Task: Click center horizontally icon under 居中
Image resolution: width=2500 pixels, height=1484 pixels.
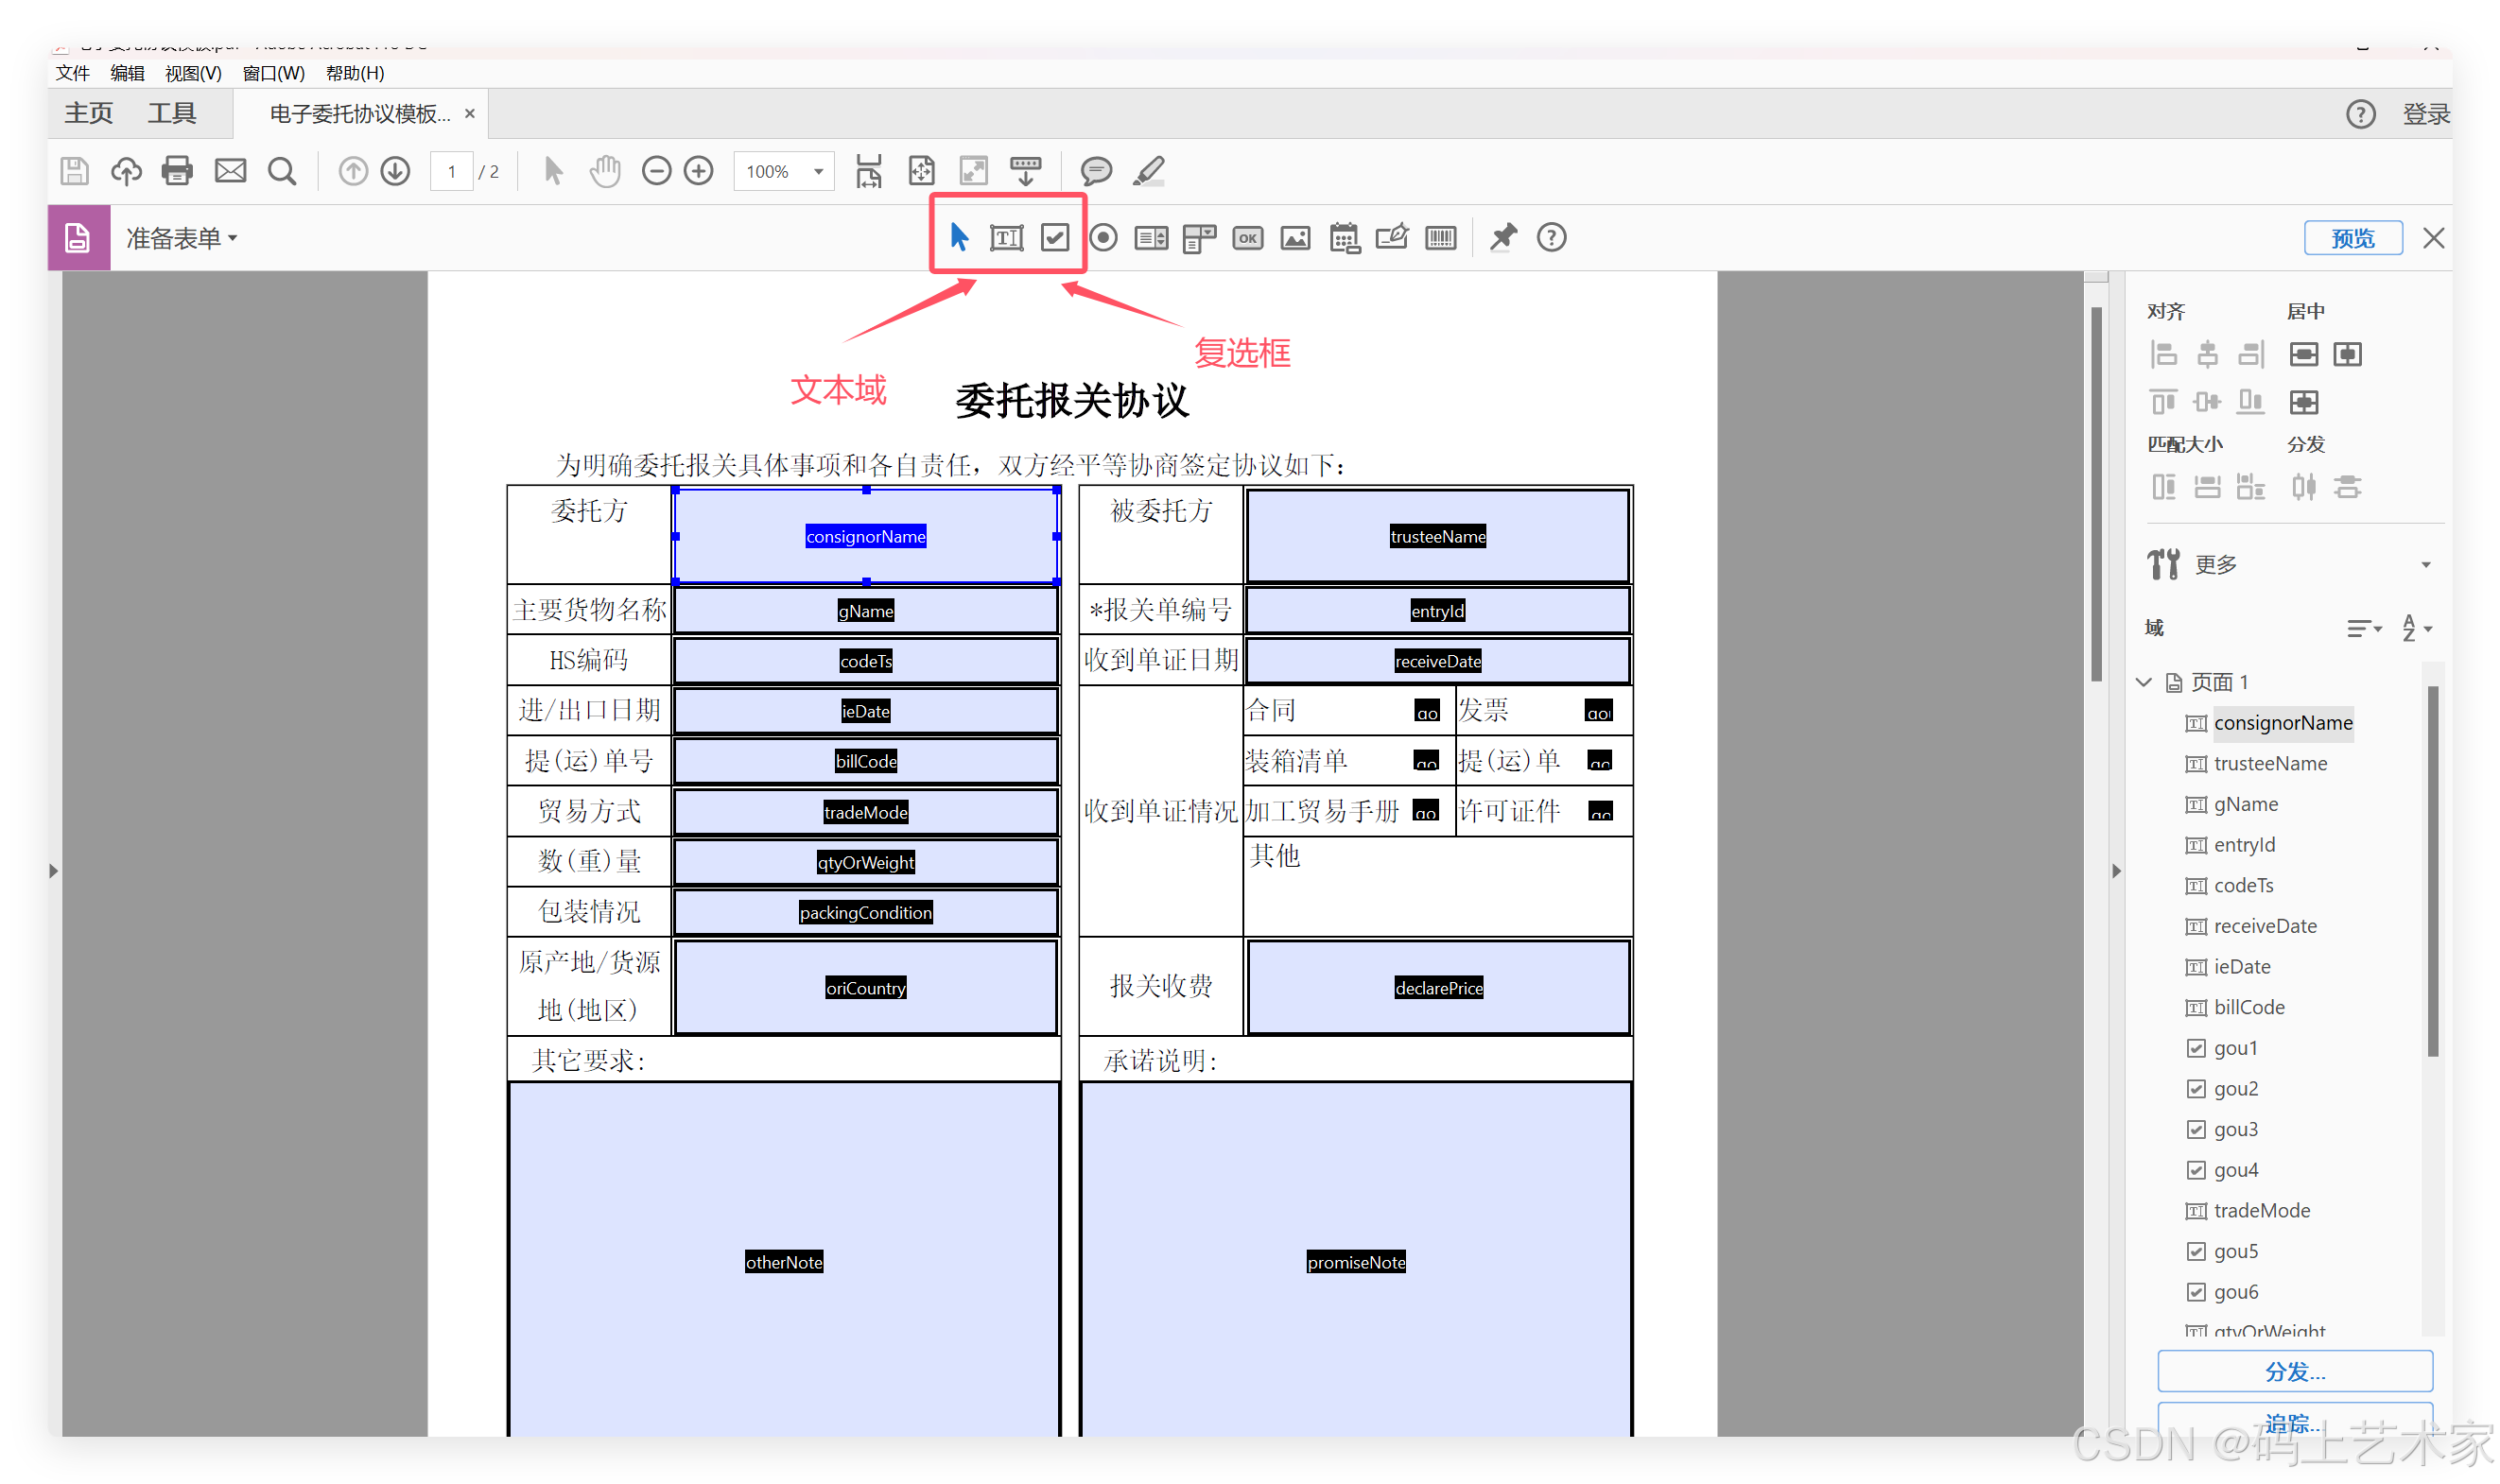Action: tap(2347, 354)
